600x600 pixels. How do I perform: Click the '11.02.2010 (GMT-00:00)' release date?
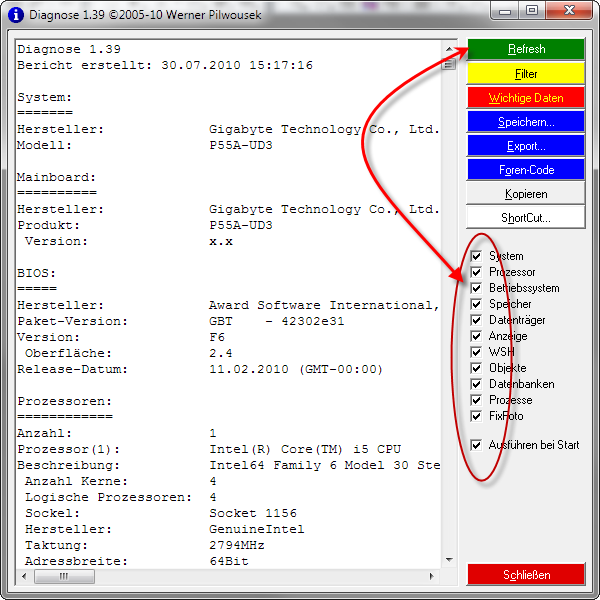[296, 369]
